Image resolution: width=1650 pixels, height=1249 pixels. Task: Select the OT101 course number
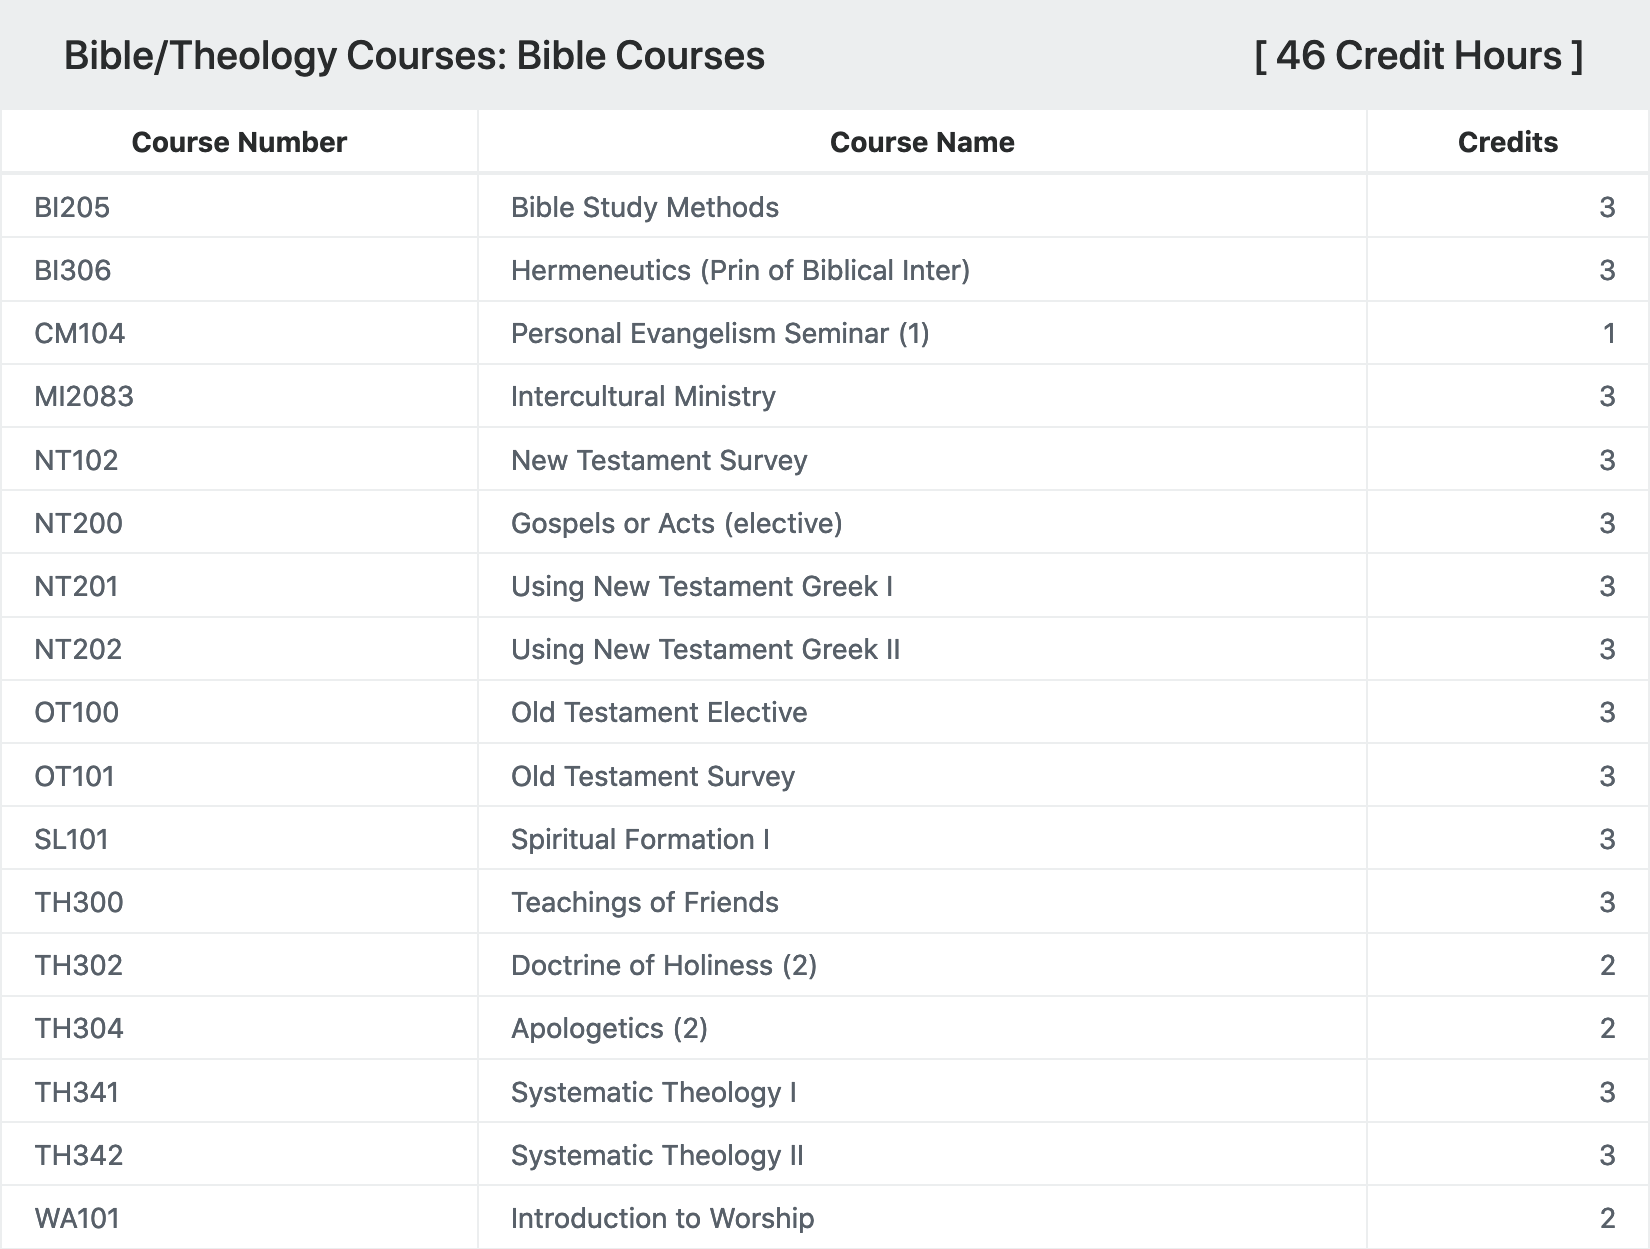pyautogui.click(x=74, y=776)
